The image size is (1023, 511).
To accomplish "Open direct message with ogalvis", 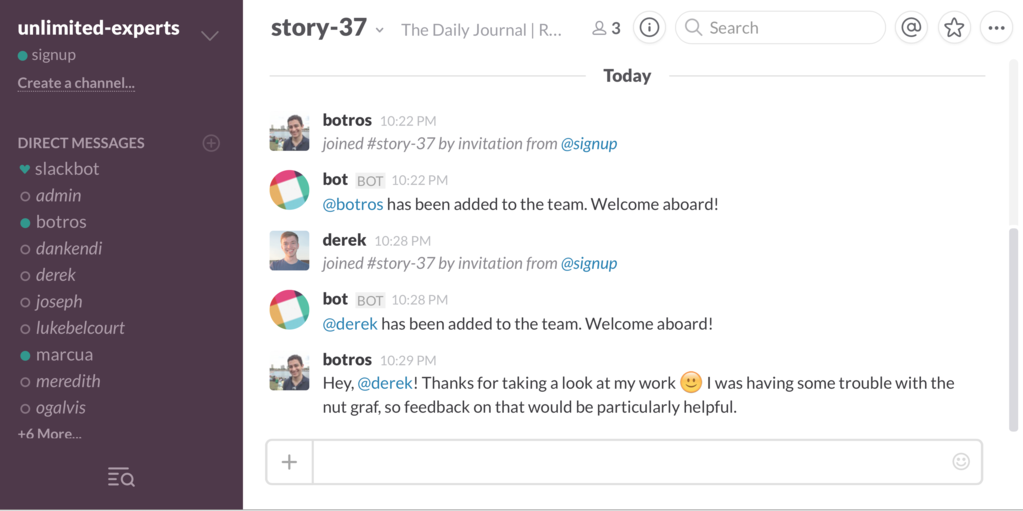I will [61, 409].
